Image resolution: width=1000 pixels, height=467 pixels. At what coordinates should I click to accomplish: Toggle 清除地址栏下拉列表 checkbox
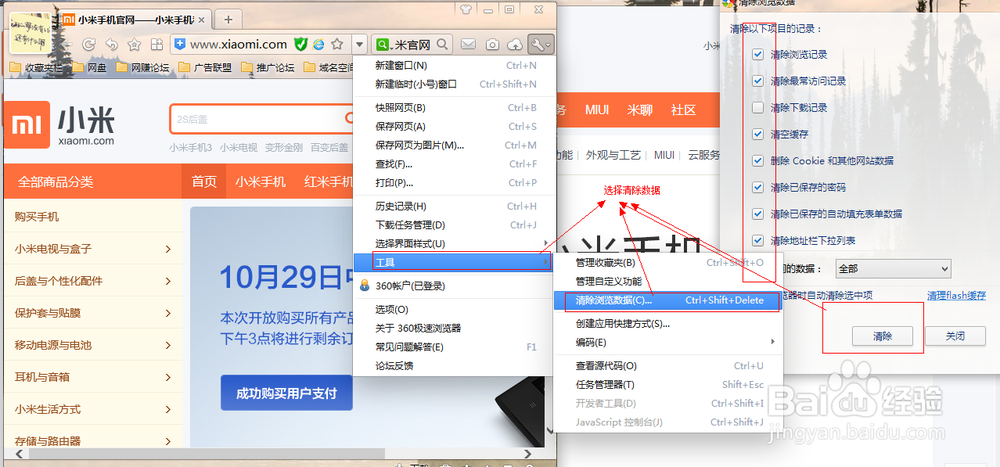(758, 241)
